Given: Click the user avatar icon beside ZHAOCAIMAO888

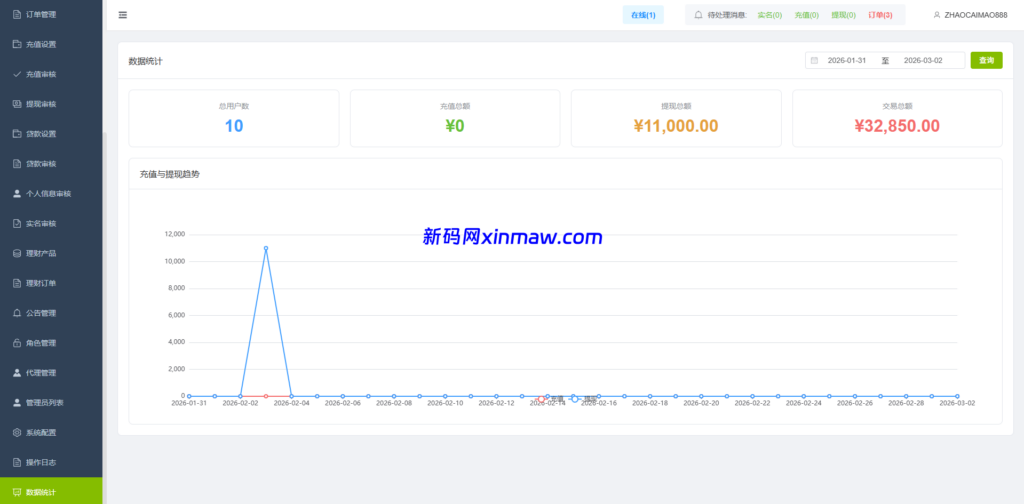Looking at the screenshot, I should 936,15.
